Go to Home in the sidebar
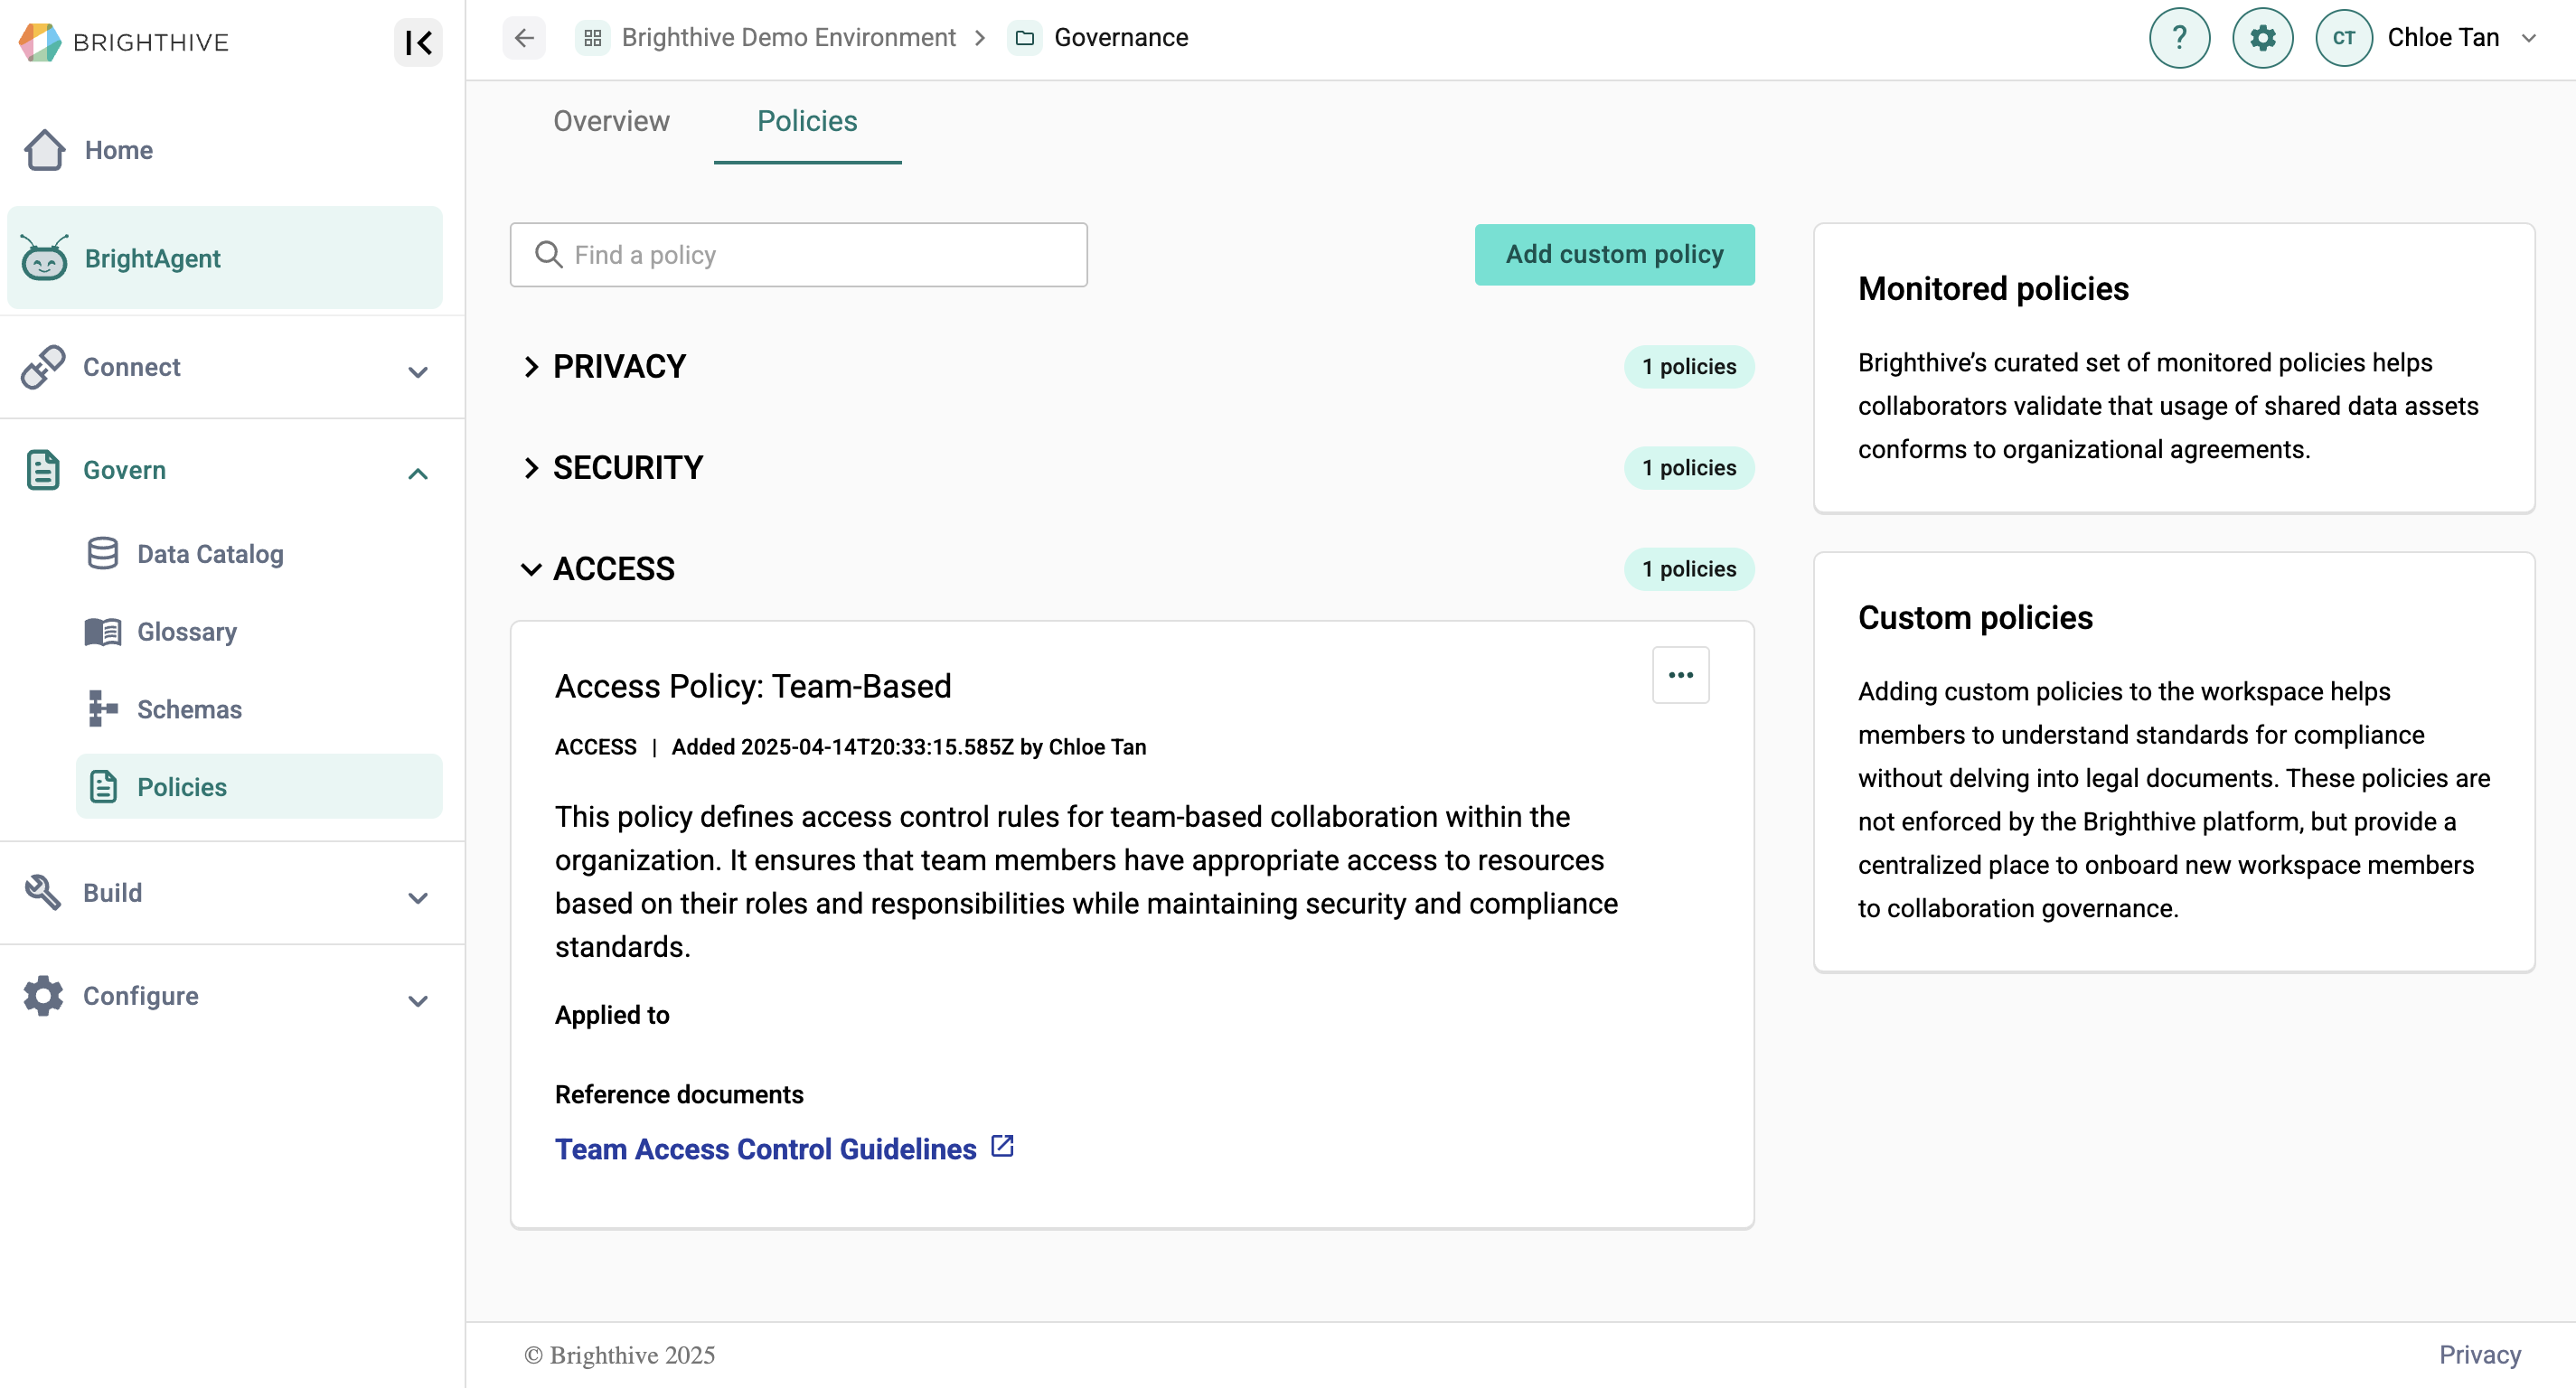This screenshot has height=1388, width=2576. point(118,150)
